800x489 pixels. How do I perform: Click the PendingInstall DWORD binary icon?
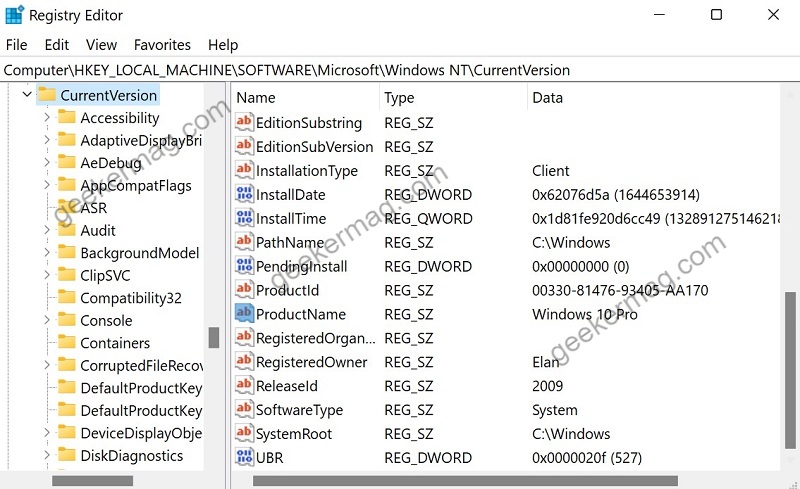click(x=244, y=266)
